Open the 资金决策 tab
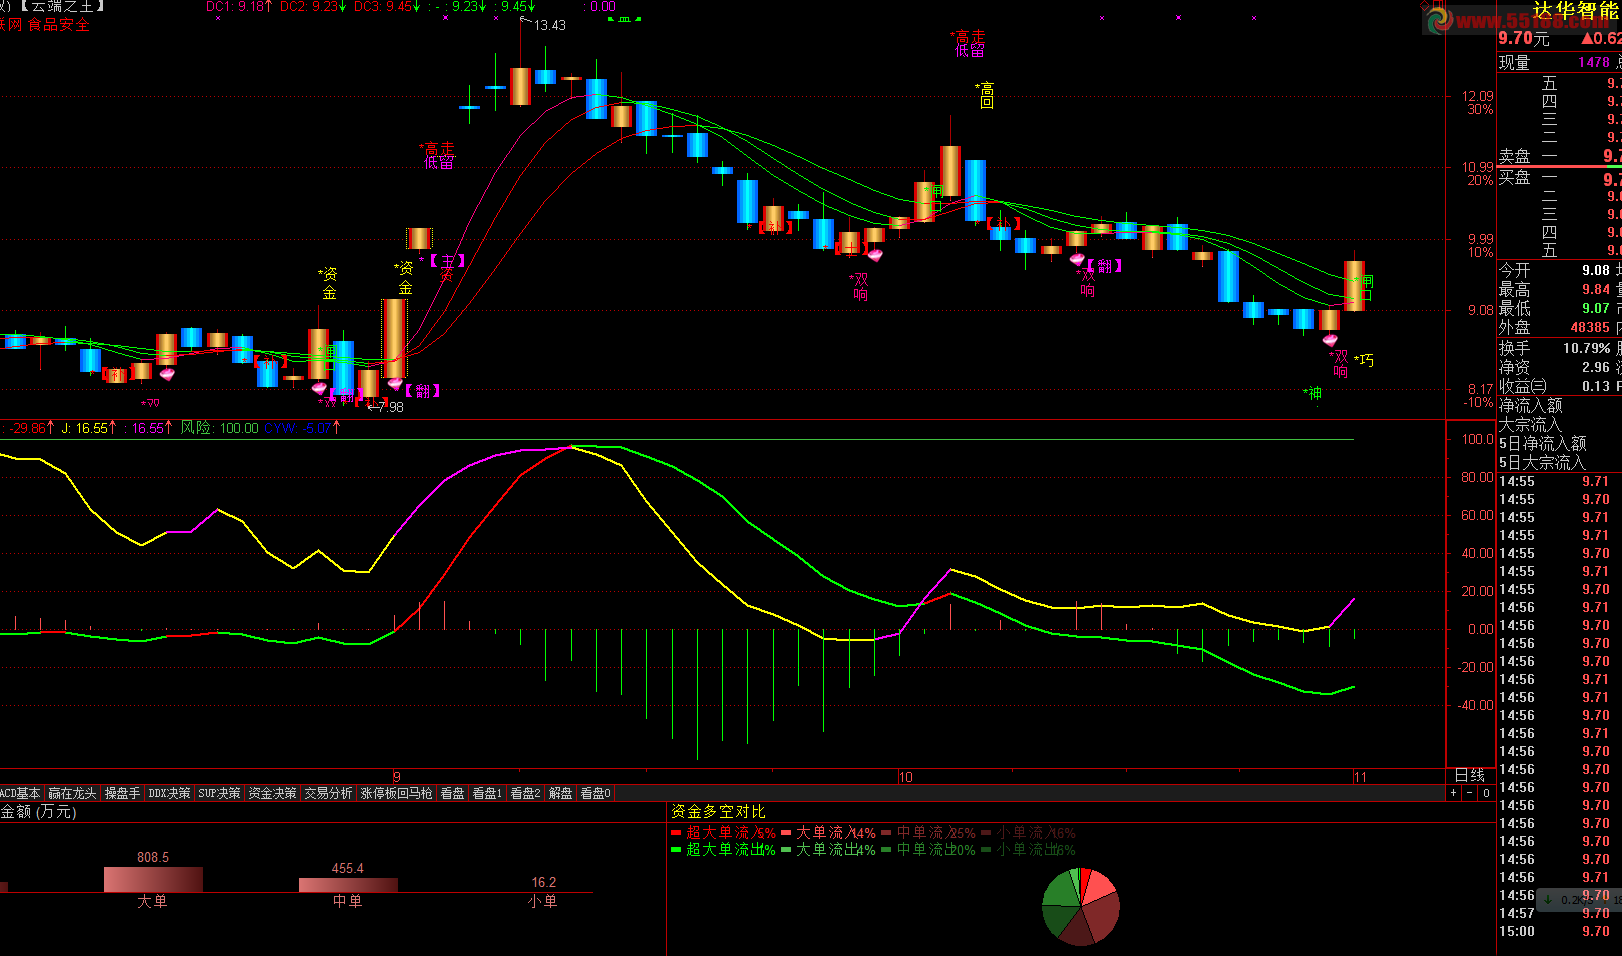The width and height of the screenshot is (1622, 956). coord(273,793)
